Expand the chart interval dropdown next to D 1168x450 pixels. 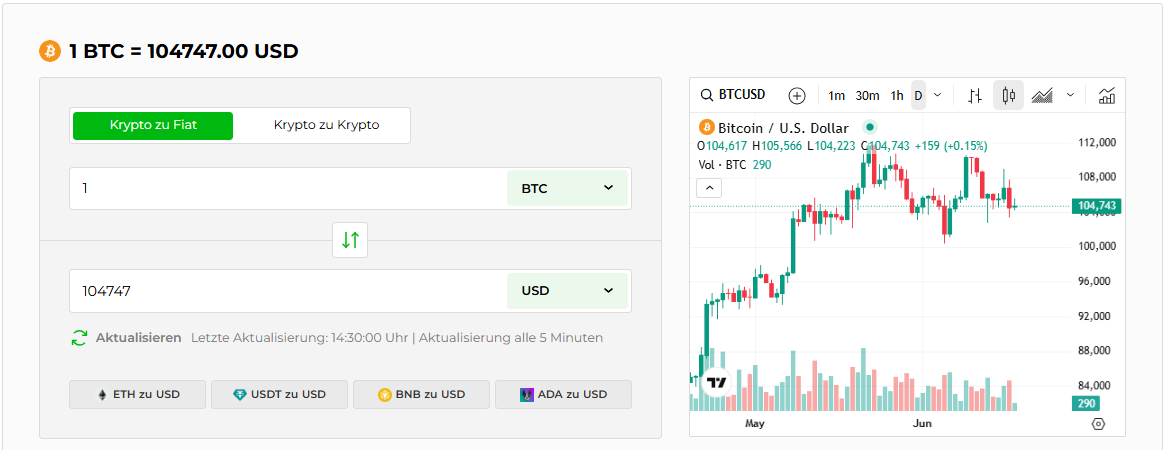[x=936, y=96]
